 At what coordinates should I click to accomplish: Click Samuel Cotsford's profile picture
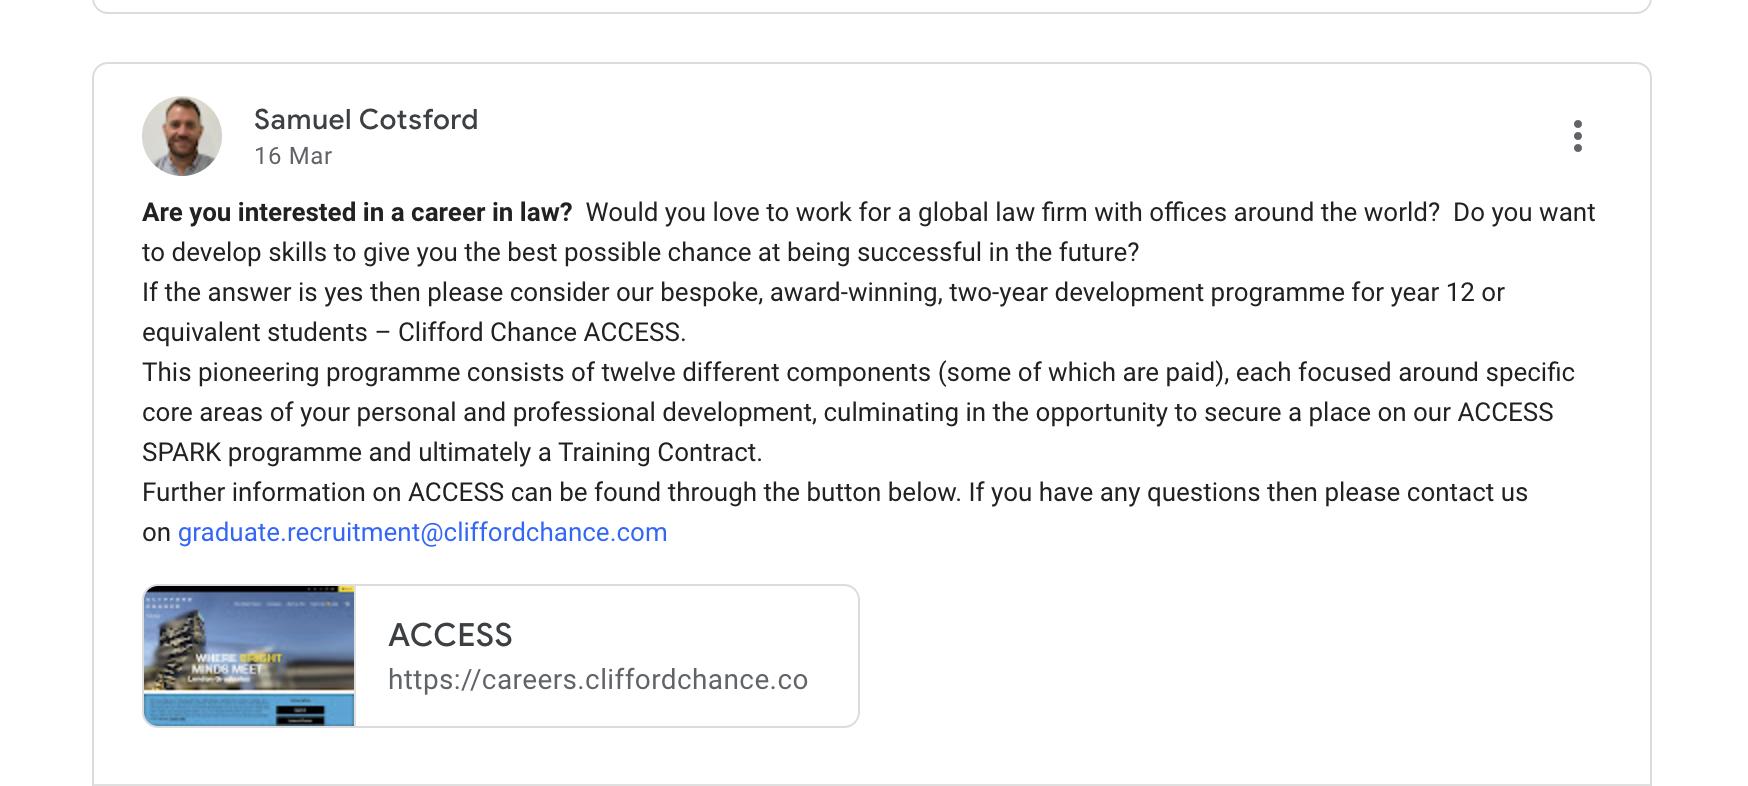182,136
